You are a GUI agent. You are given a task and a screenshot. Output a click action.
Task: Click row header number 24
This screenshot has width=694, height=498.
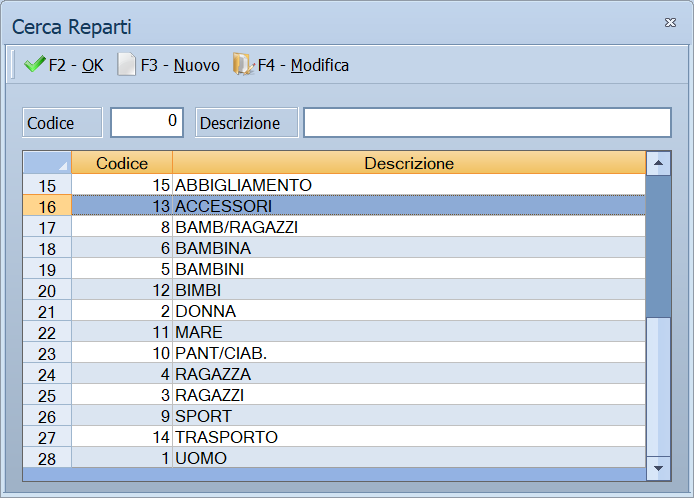click(x=47, y=374)
